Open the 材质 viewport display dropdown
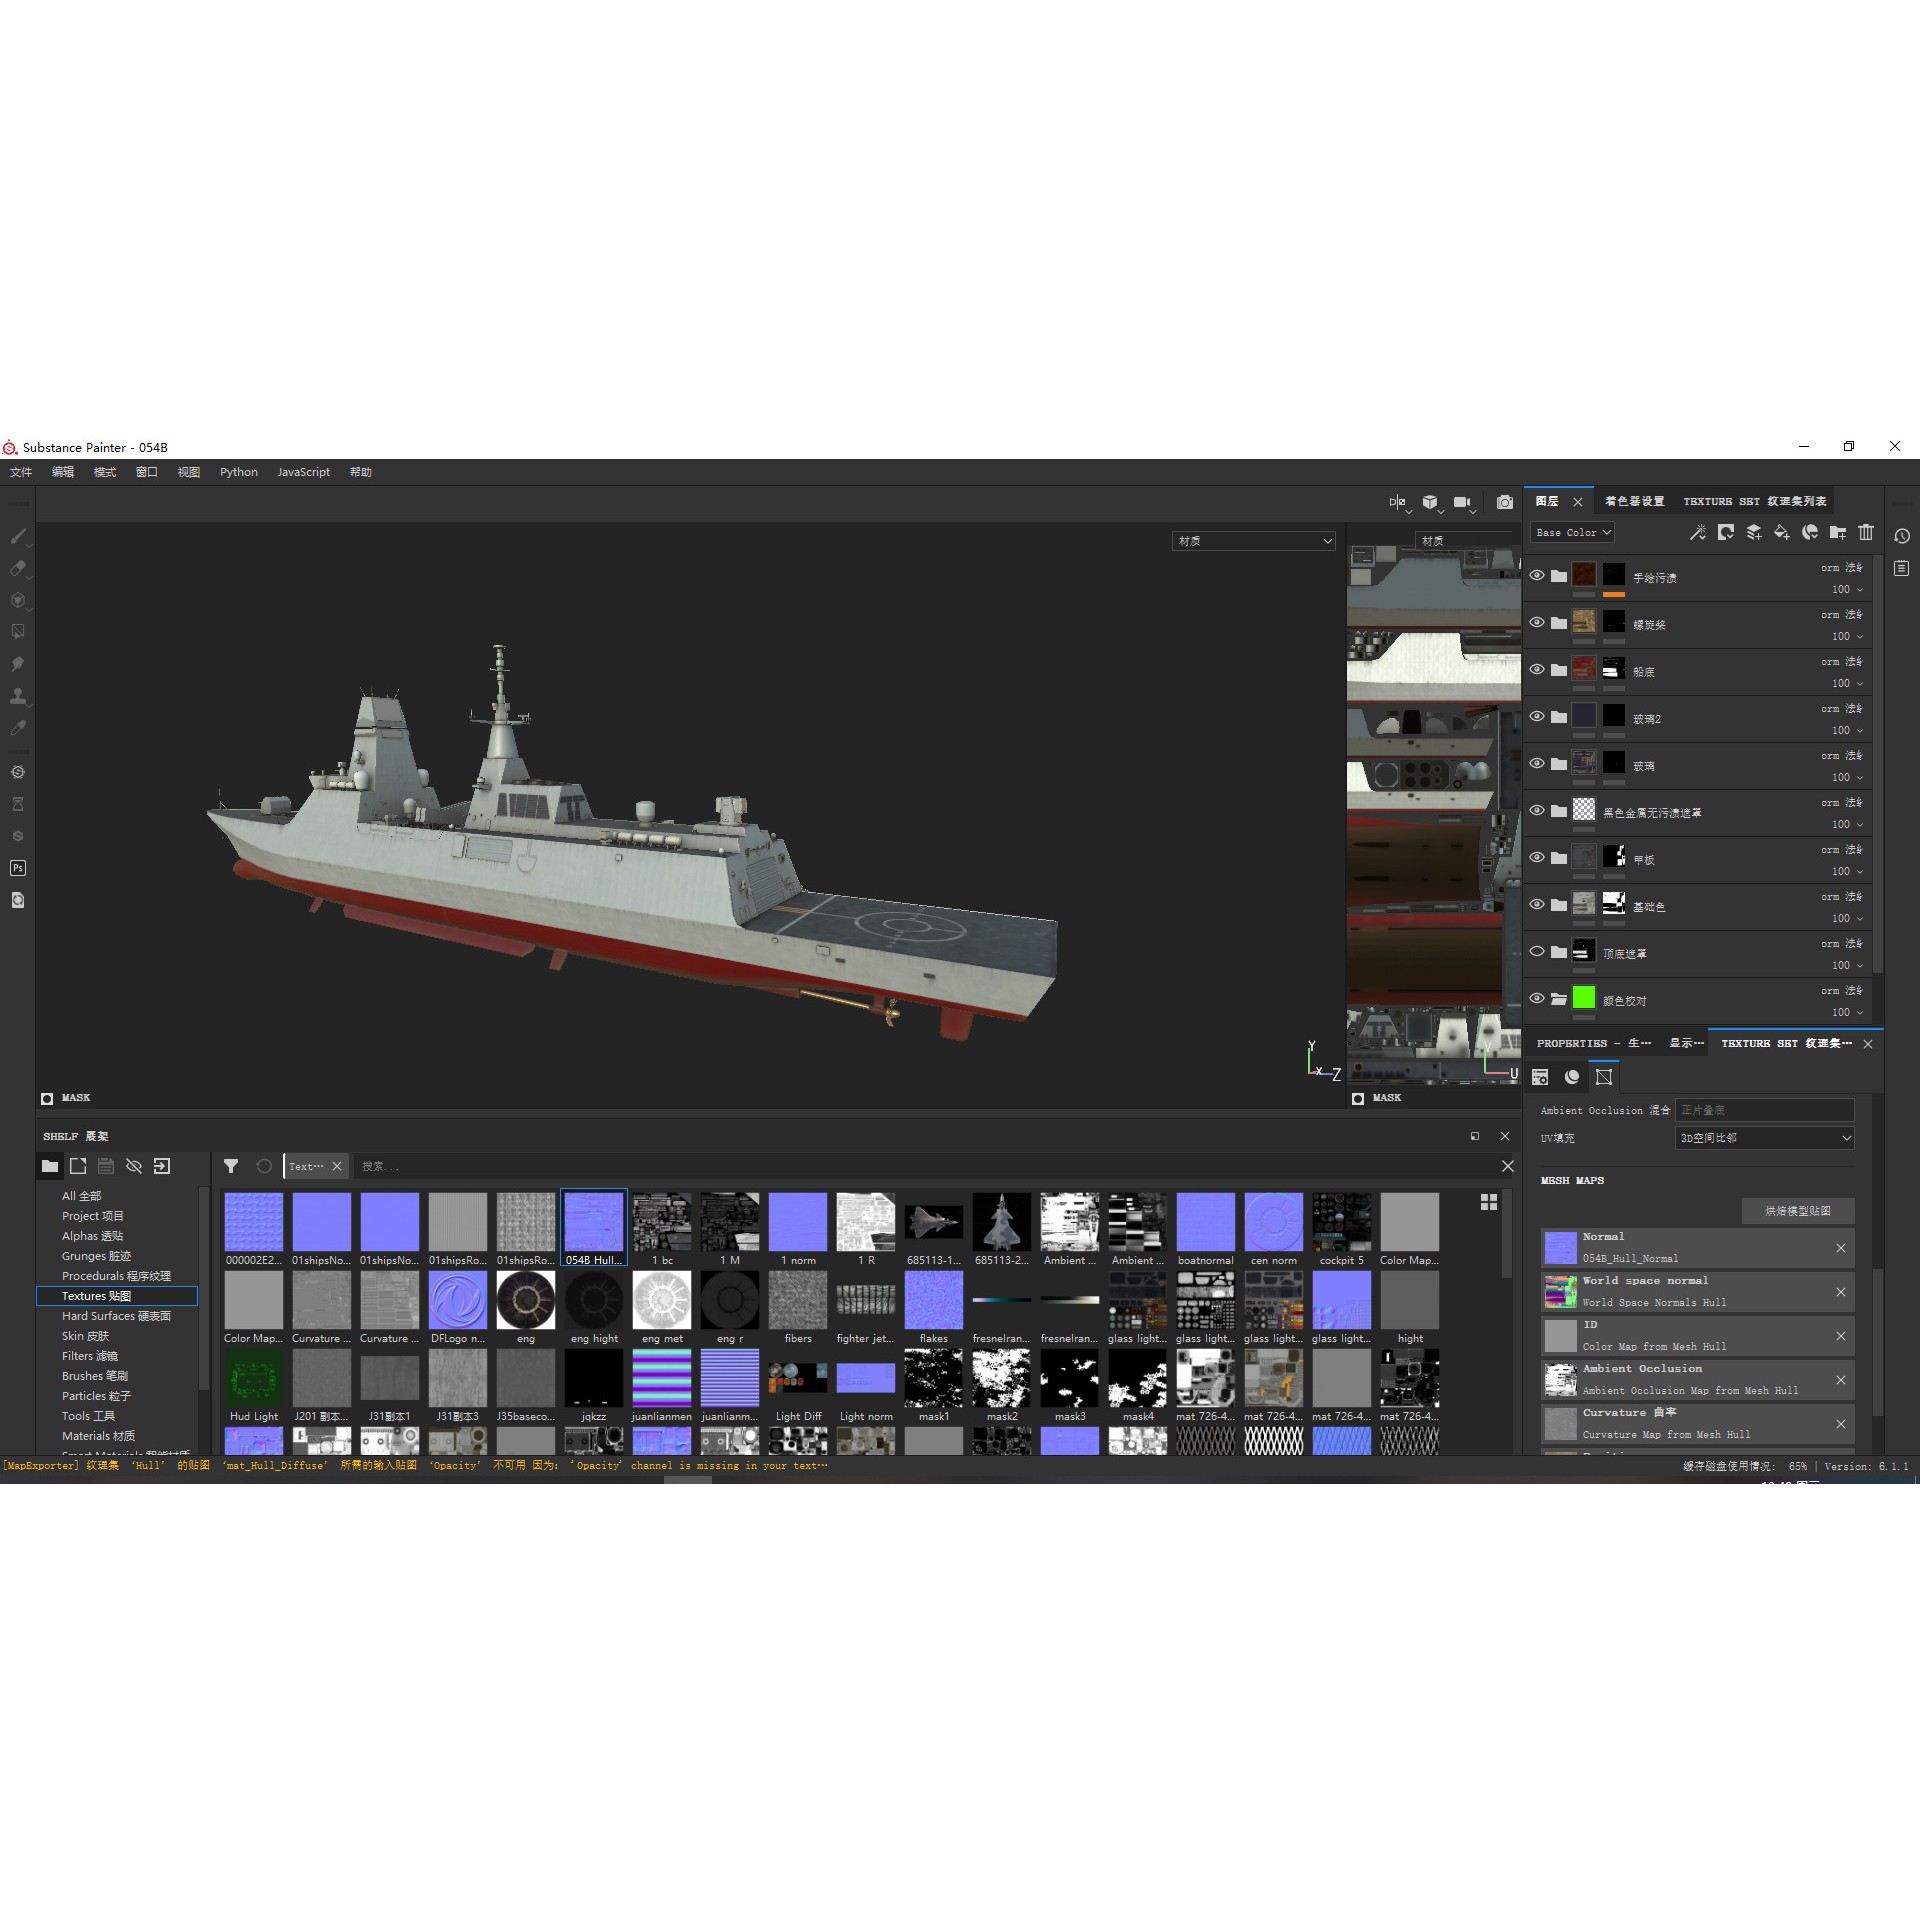1920x1920 pixels. 1253,541
